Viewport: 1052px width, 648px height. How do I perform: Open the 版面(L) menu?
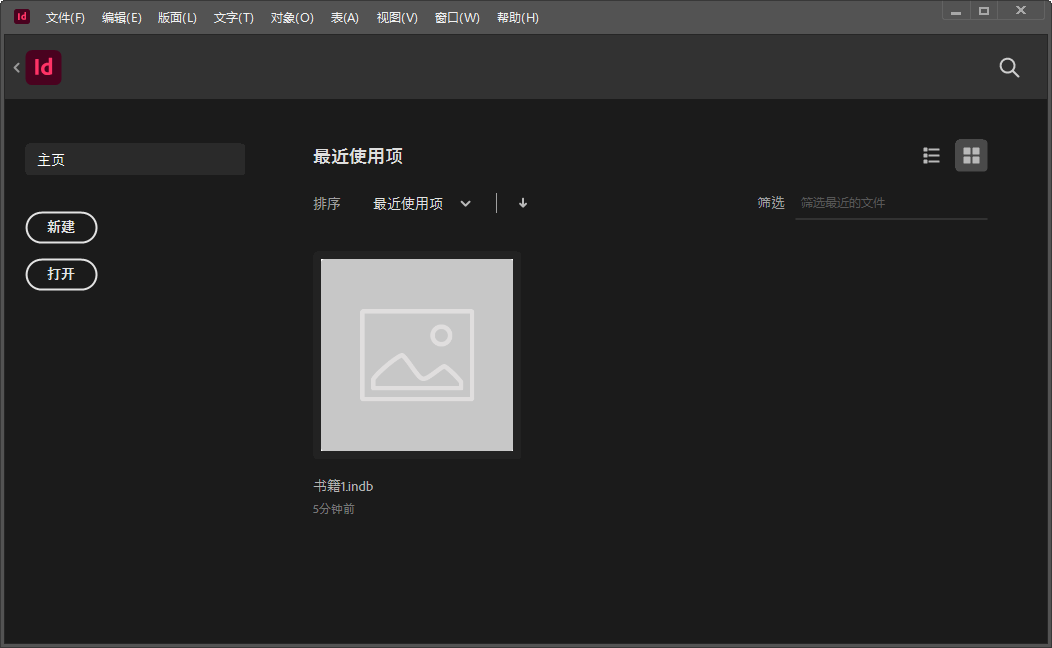[177, 18]
